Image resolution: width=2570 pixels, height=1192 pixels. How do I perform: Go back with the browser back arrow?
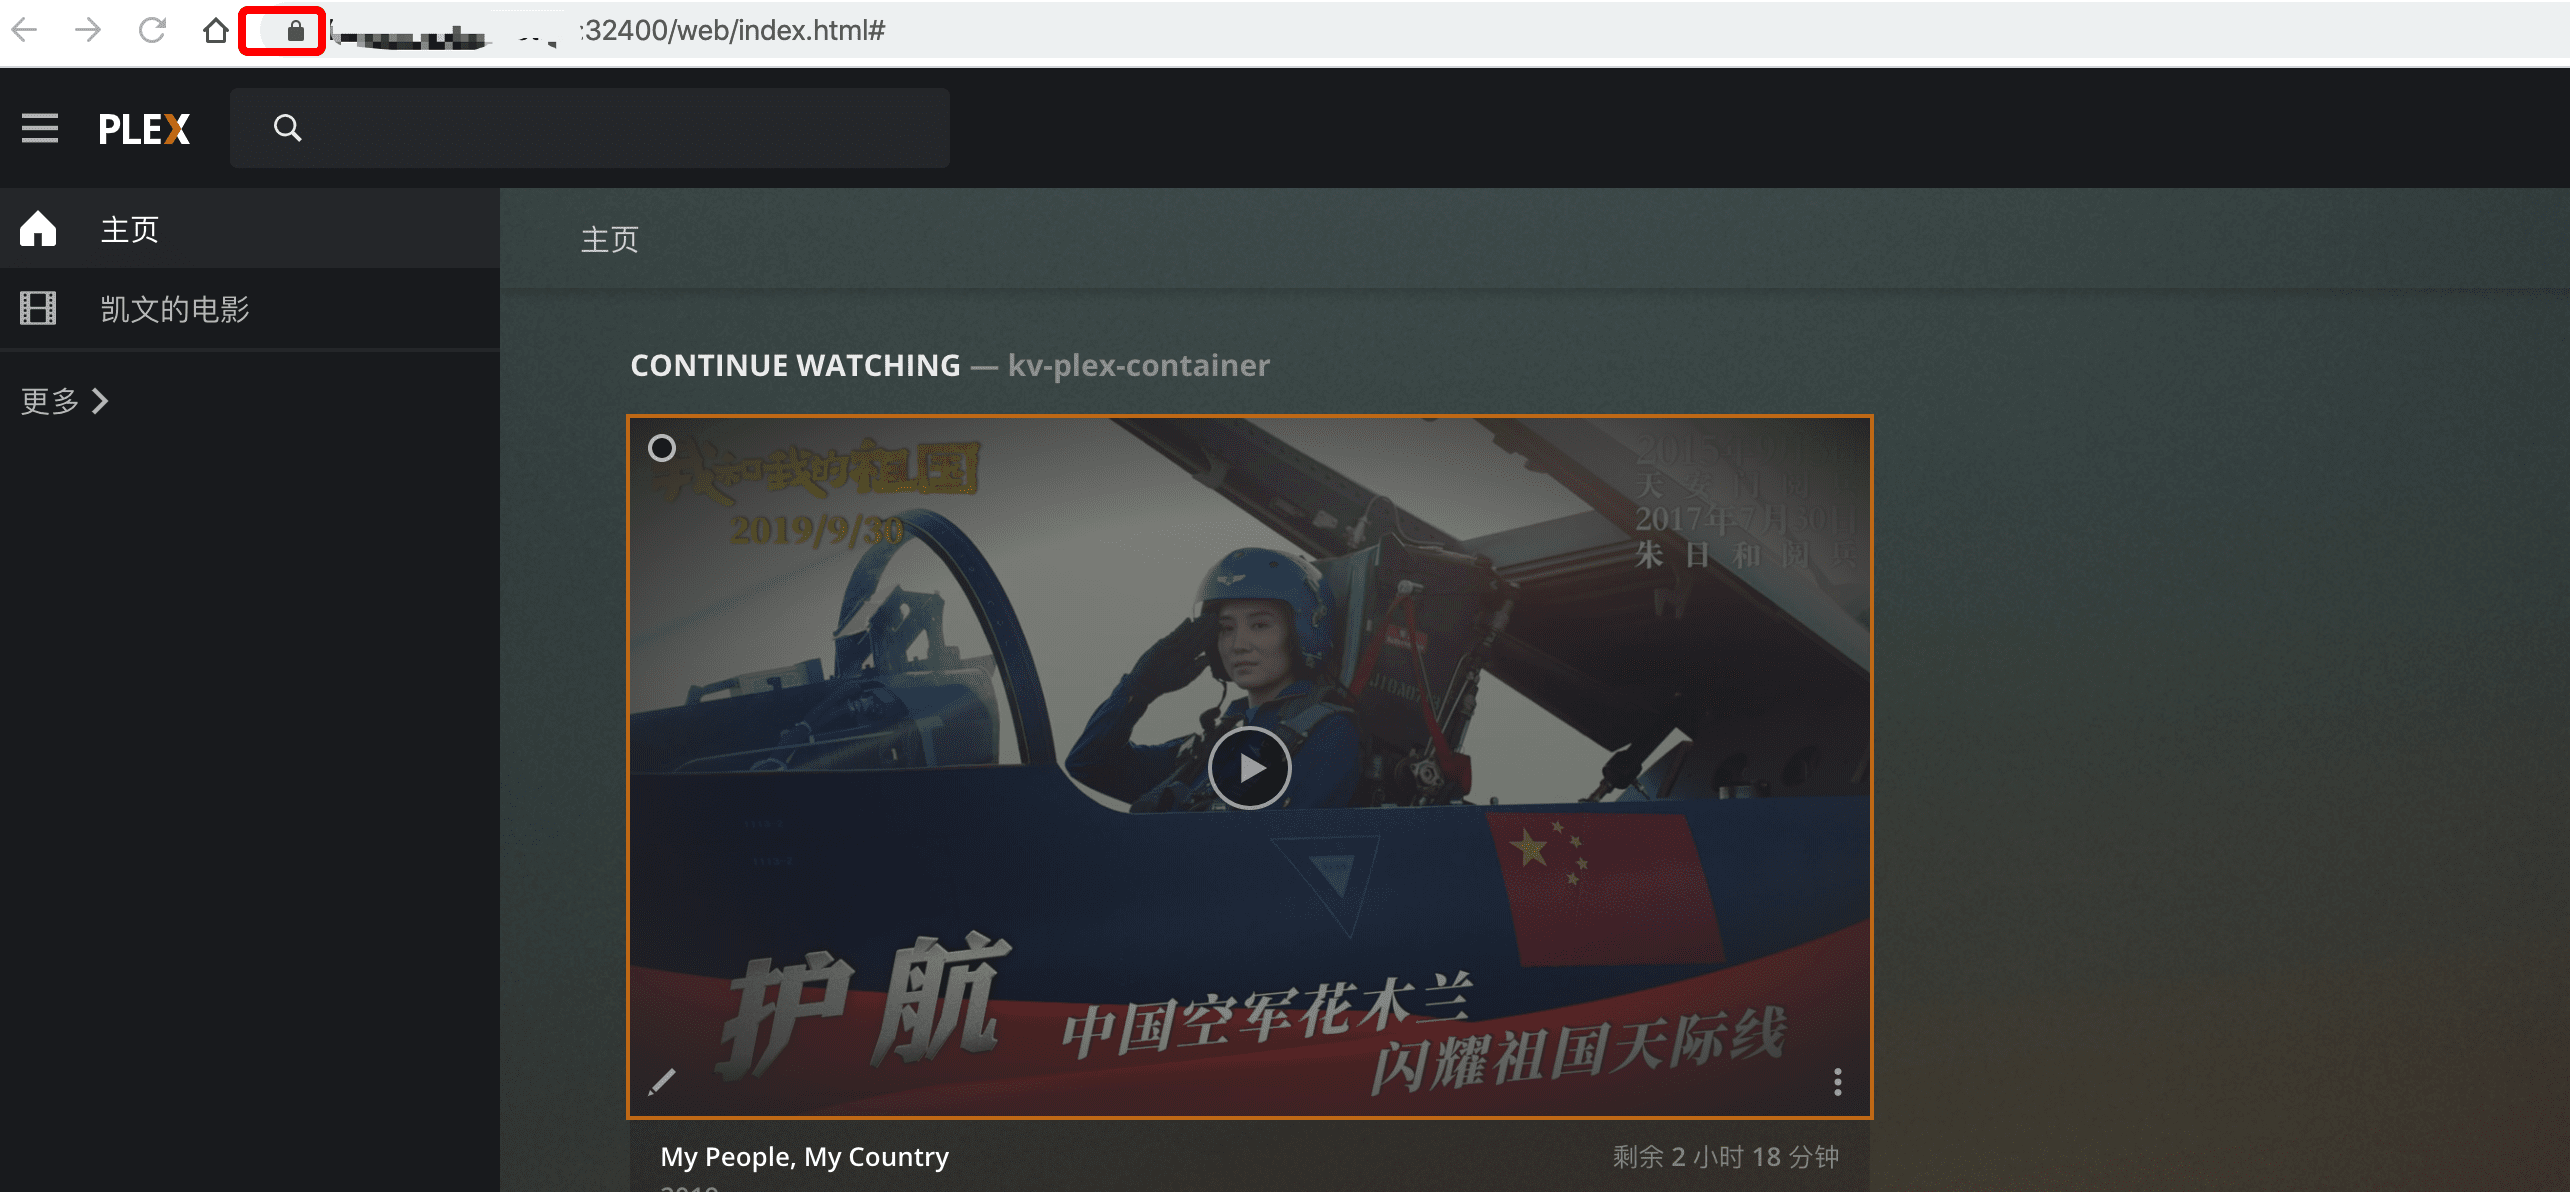click(x=25, y=31)
